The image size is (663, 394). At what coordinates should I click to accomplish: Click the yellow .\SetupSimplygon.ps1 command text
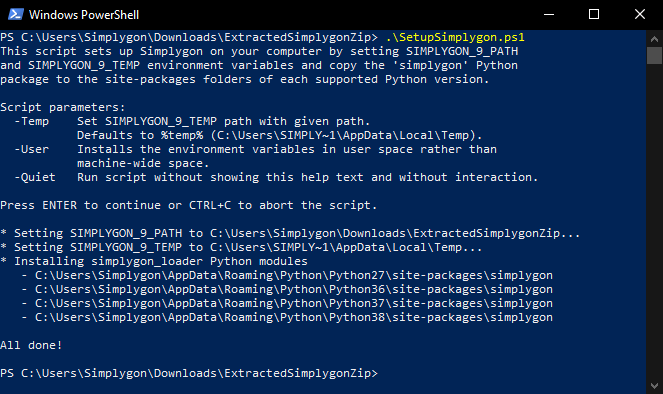455,37
